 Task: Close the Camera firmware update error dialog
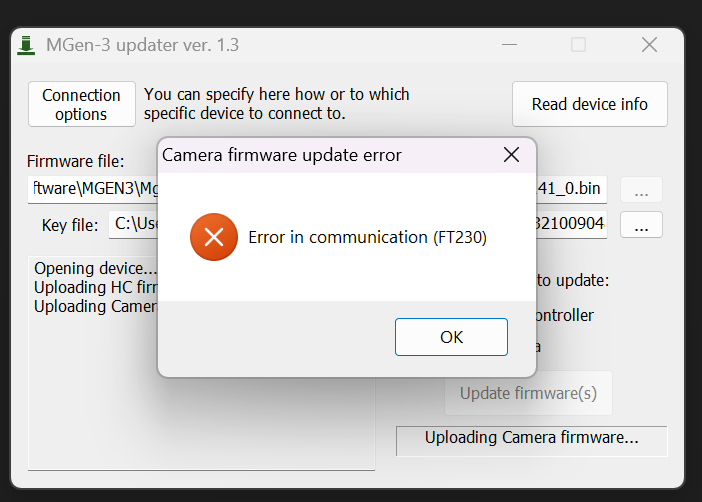click(x=511, y=155)
